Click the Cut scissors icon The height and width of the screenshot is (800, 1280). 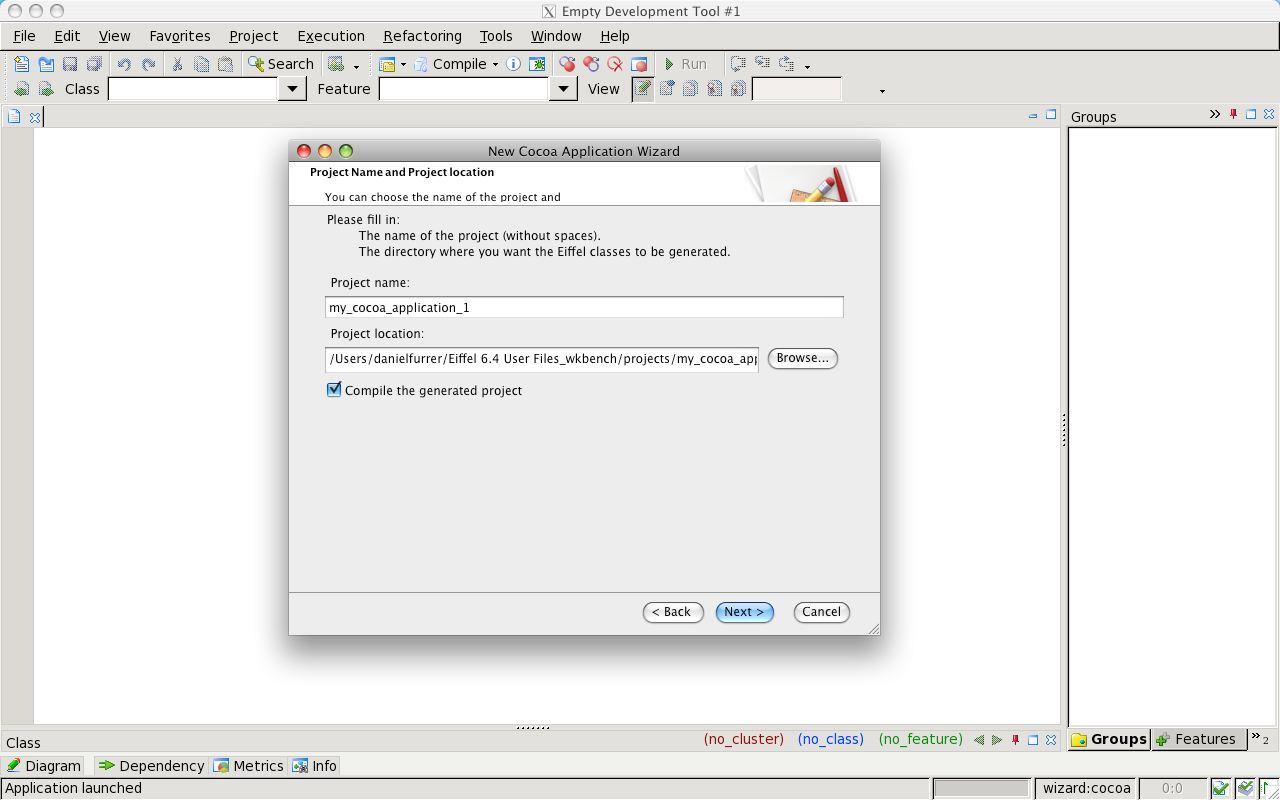(x=178, y=64)
